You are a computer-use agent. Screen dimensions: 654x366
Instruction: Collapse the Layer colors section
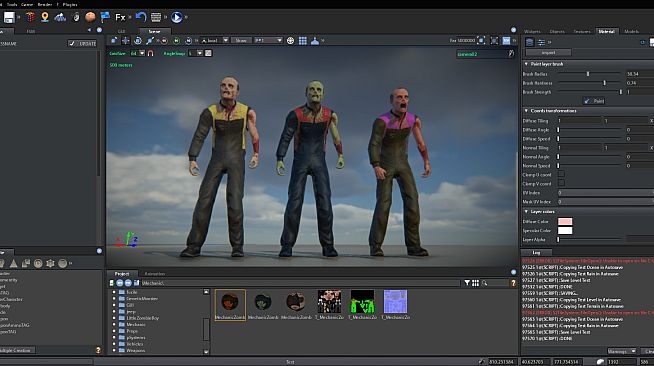coord(526,211)
